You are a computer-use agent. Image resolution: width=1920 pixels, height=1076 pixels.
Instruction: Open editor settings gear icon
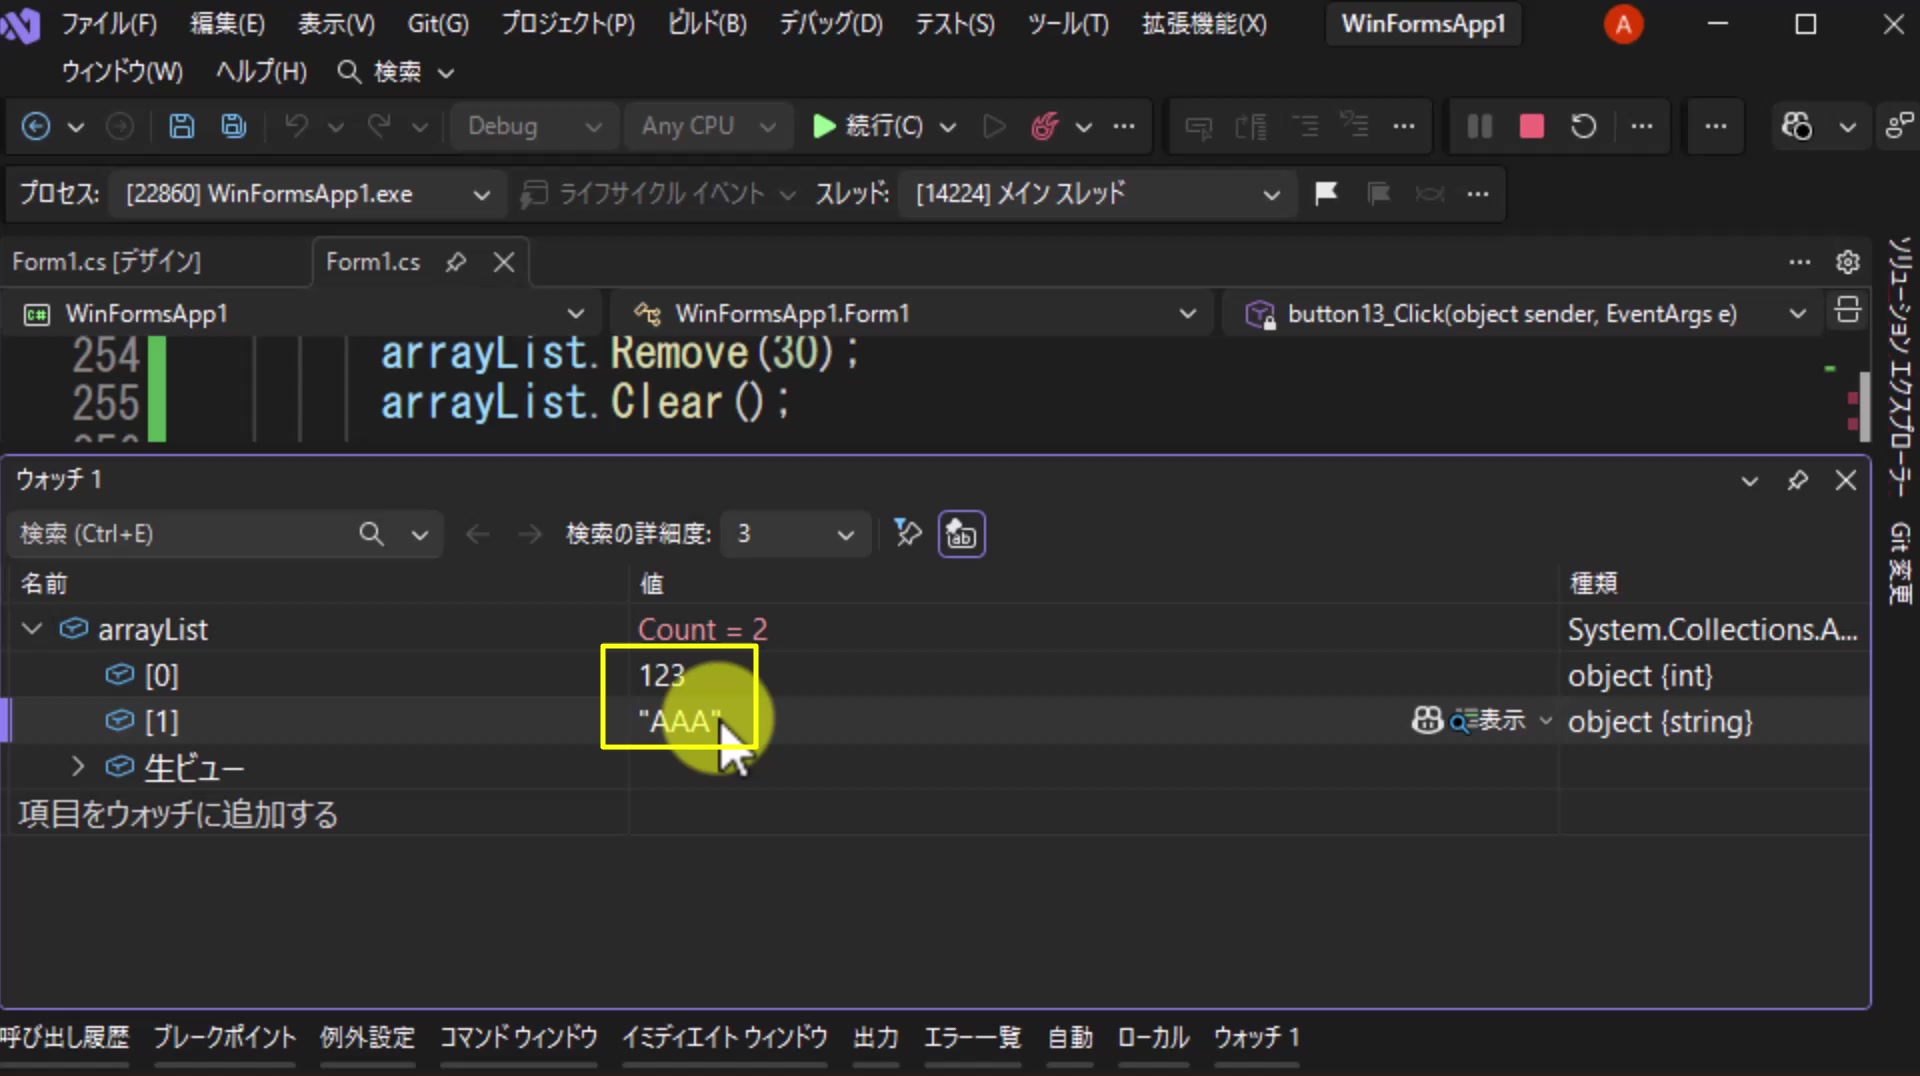[1847, 262]
